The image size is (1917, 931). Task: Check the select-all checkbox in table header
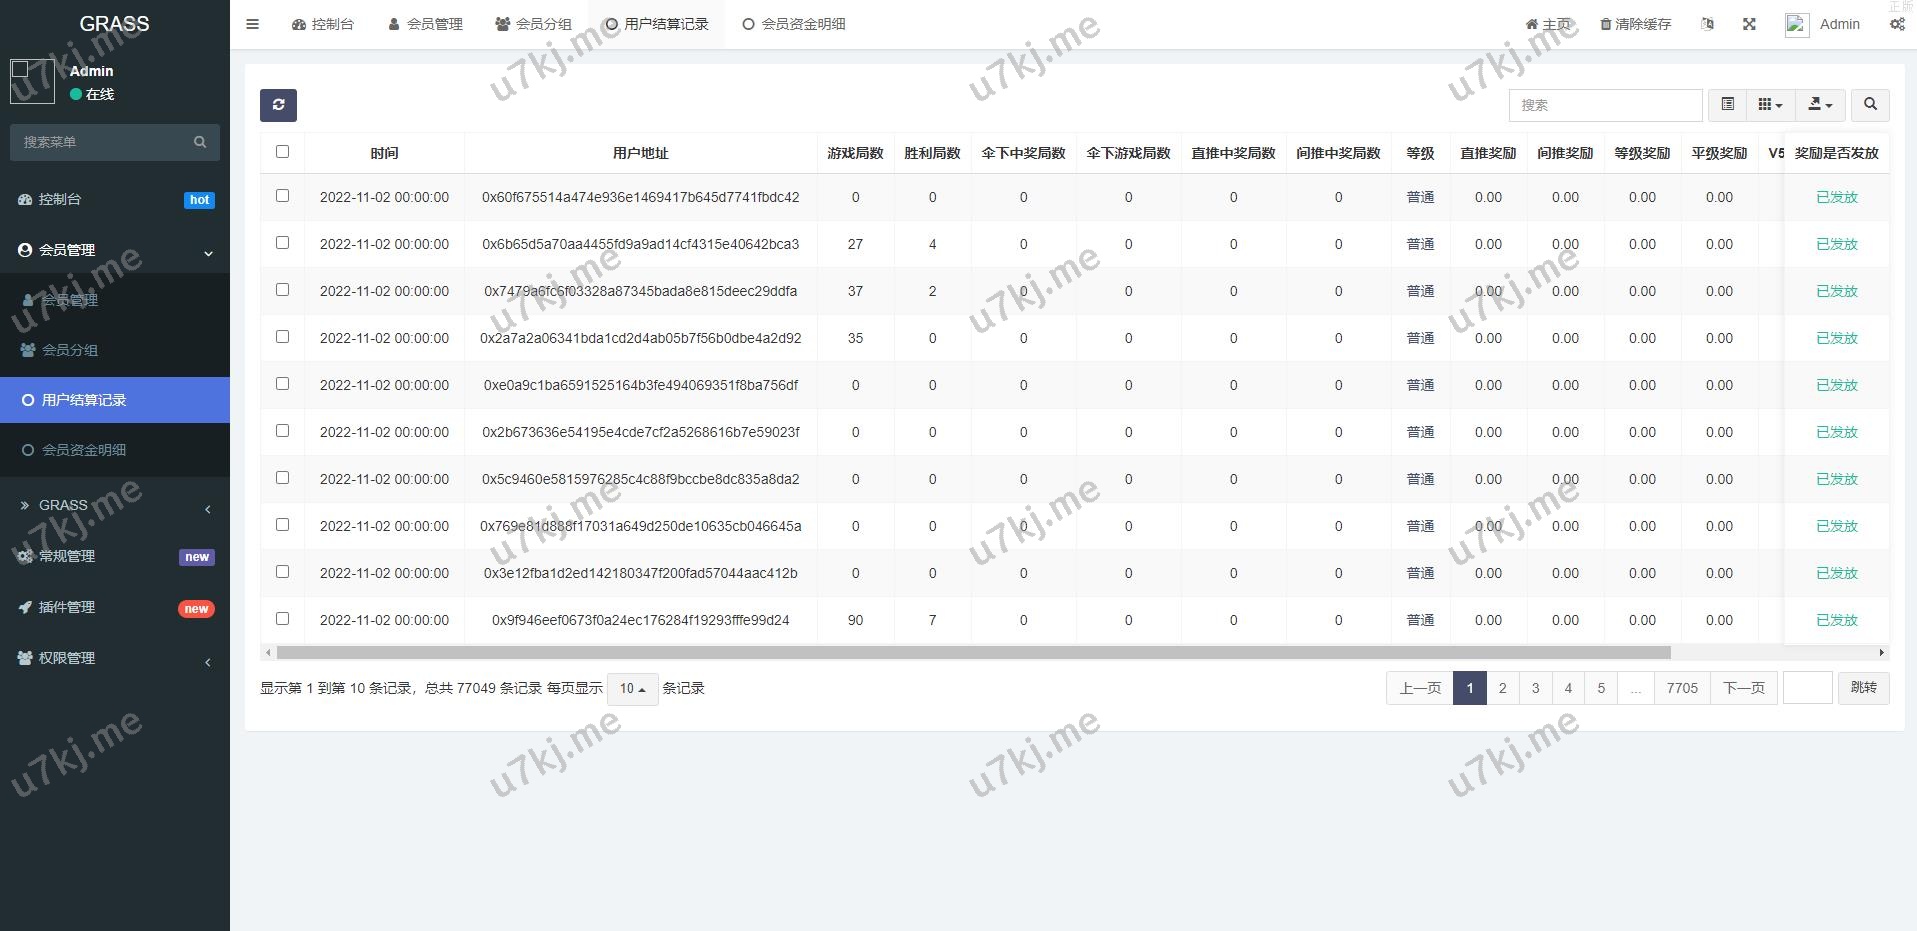tap(282, 152)
